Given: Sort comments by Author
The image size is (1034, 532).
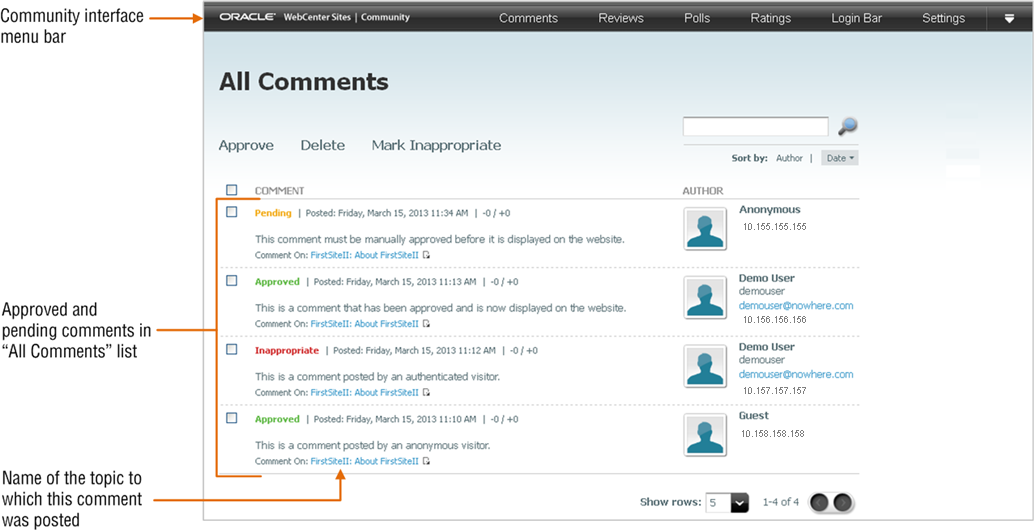Looking at the screenshot, I should (789, 158).
